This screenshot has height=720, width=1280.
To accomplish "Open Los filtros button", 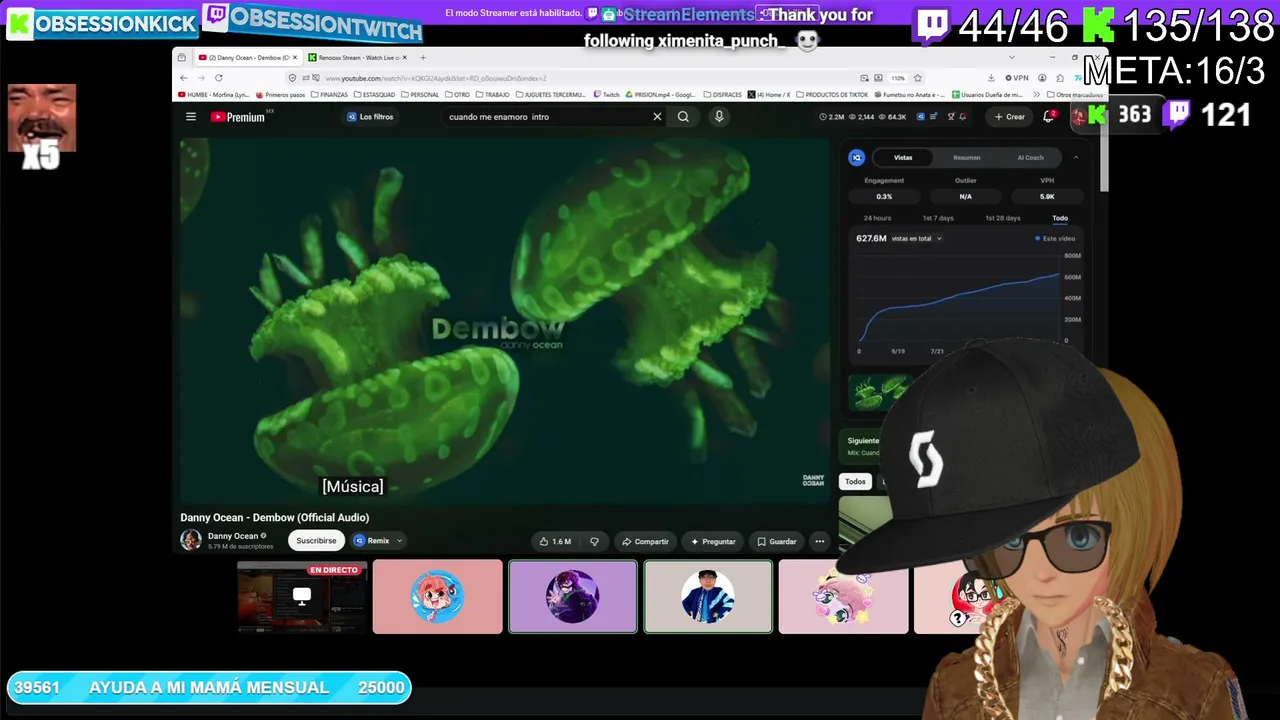I will pyautogui.click(x=370, y=117).
